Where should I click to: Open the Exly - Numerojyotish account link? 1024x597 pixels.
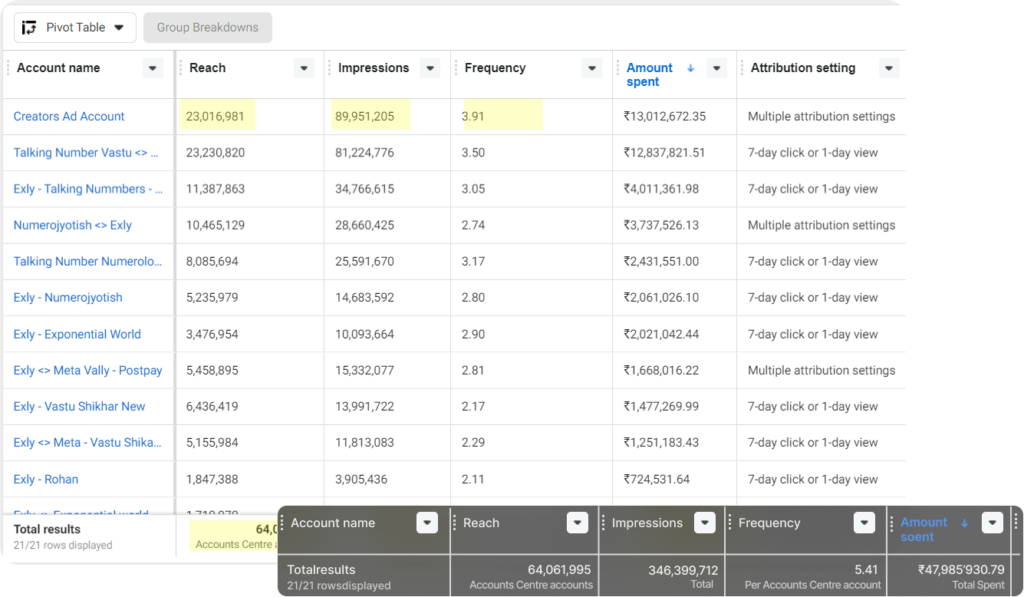point(68,298)
